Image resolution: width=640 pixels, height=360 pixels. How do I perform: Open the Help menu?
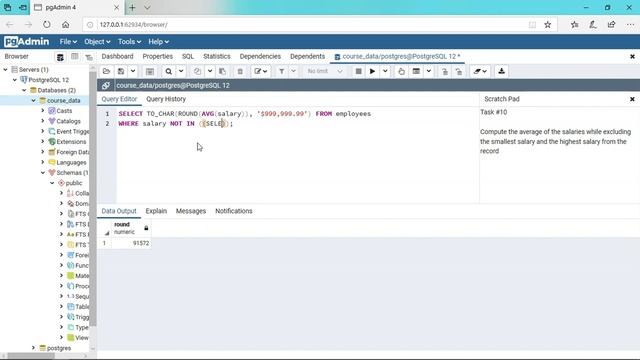[158, 42]
